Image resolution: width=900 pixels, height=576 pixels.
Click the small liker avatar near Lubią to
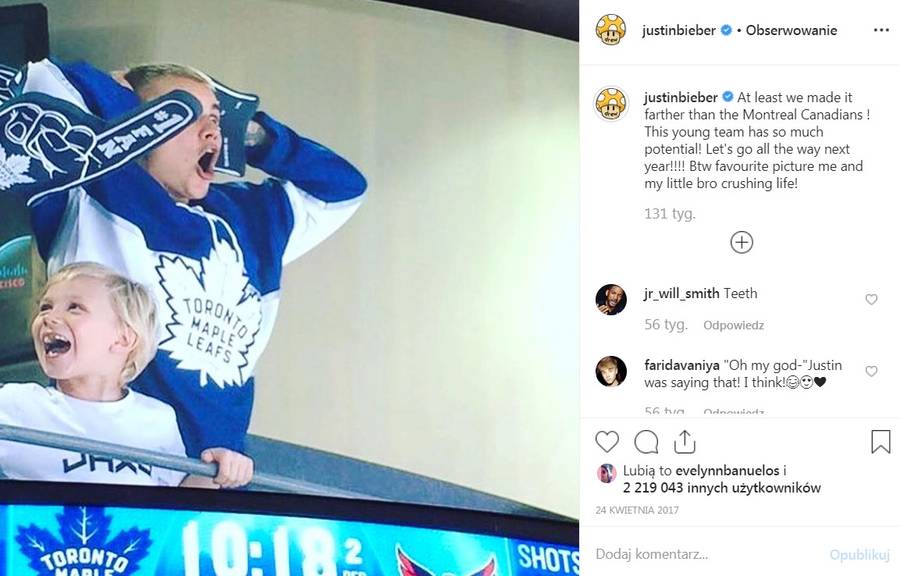coord(605,472)
